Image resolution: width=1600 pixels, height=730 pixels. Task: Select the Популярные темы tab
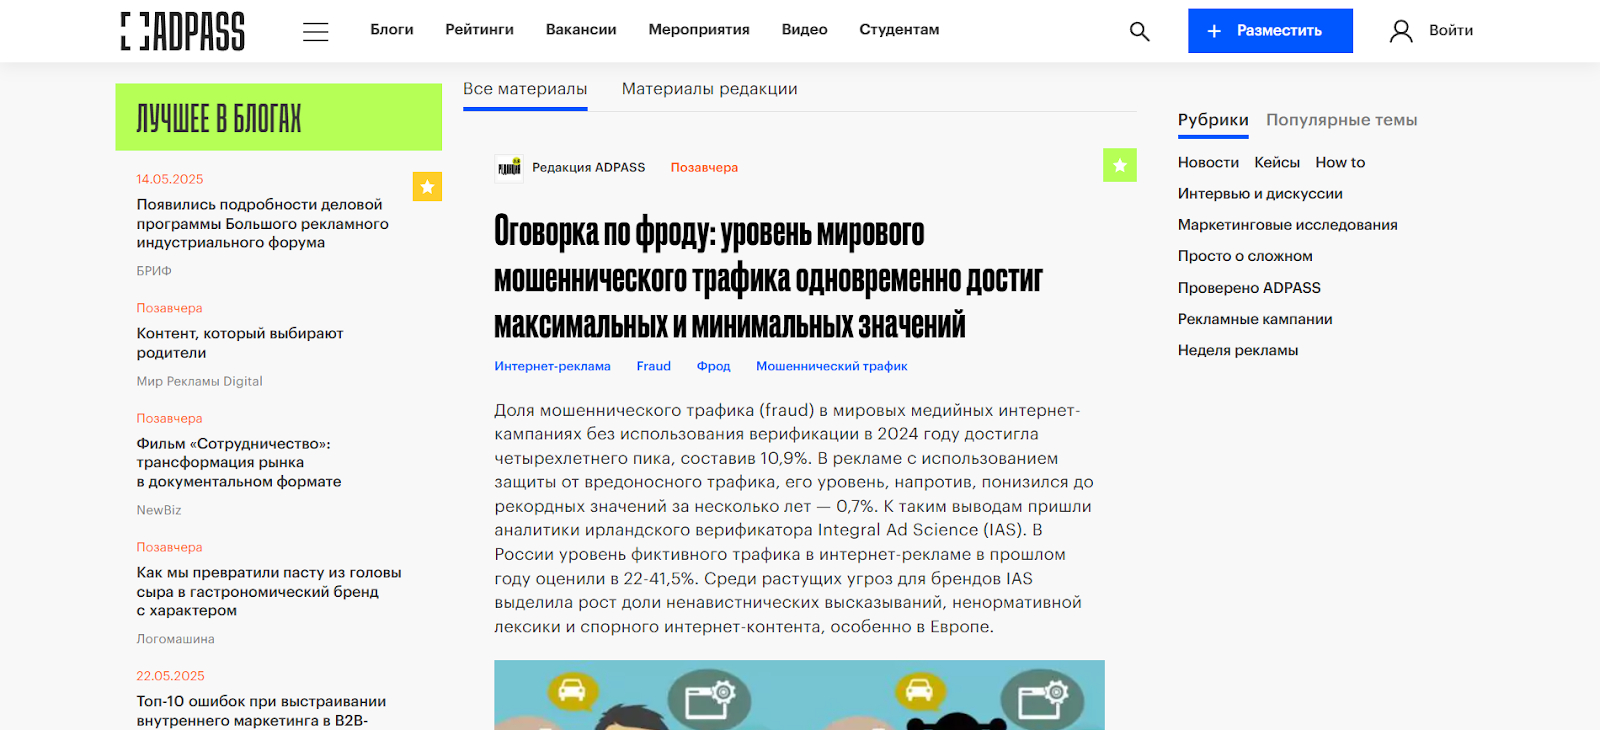tap(1342, 120)
